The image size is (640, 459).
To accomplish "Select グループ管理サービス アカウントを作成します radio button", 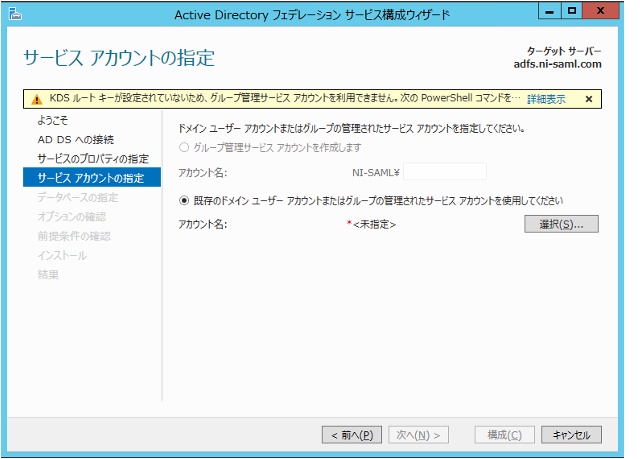I will tap(184, 147).
